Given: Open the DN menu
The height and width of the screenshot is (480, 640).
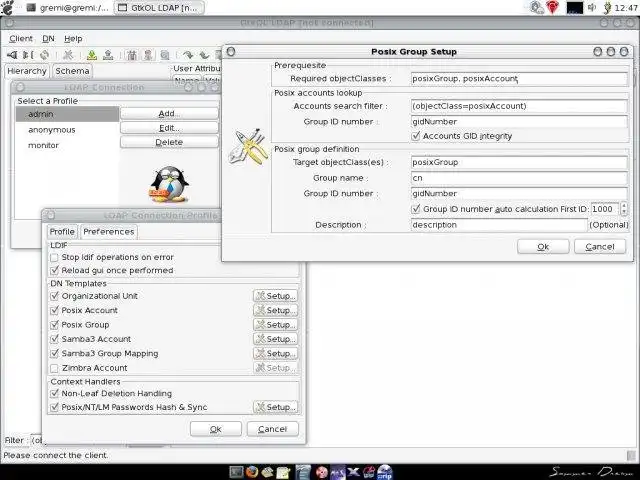Looking at the screenshot, I should point(48,39).
